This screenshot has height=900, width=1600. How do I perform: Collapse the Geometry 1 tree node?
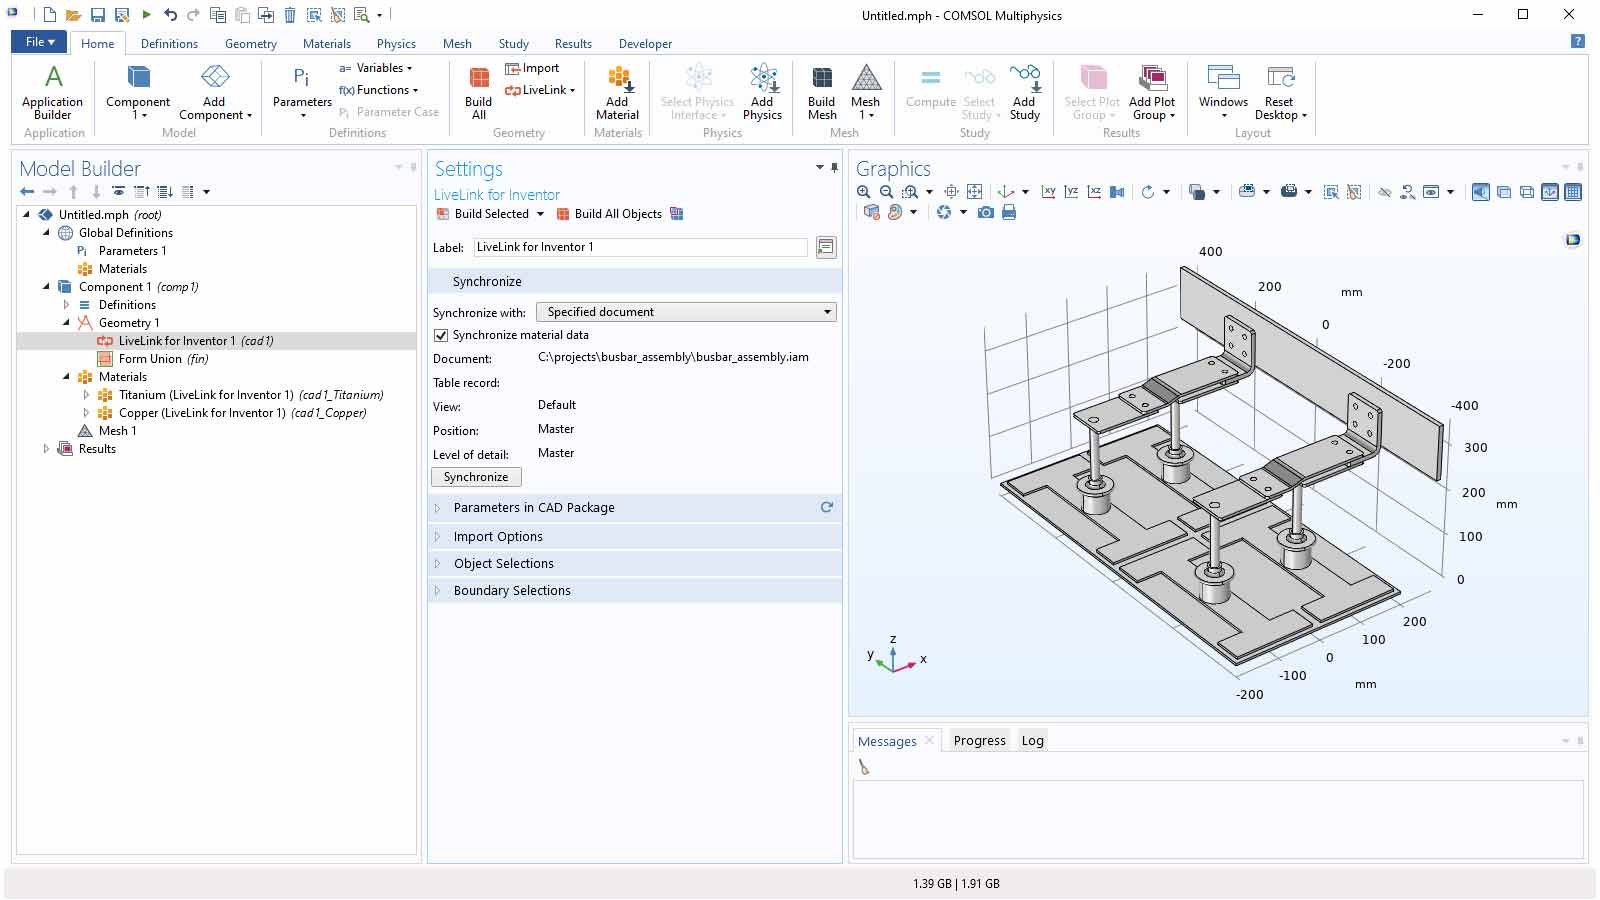(66, 323)
